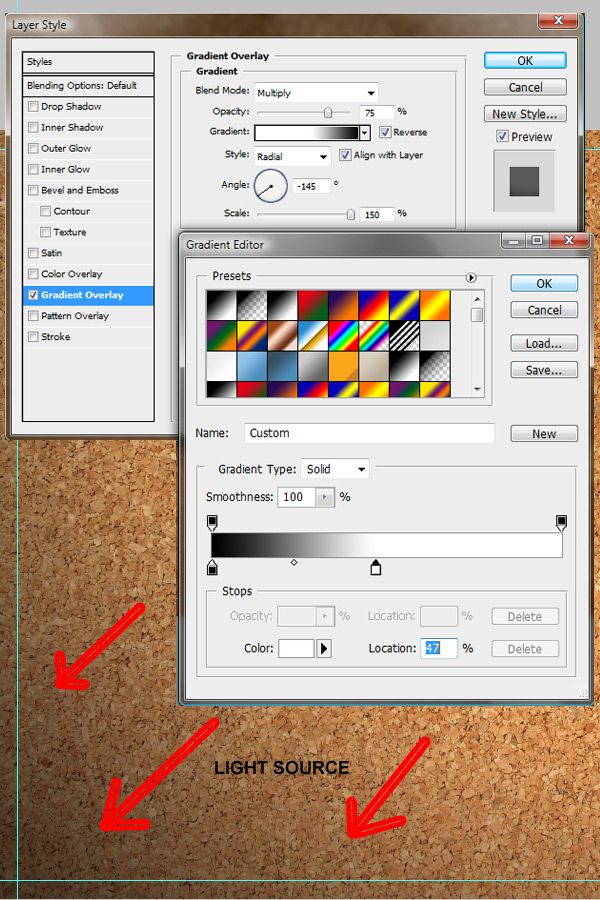The image size is (600, 900).
Task: Choose the blue-red-yellow gradient preset
Action: (x=374, y=305)
